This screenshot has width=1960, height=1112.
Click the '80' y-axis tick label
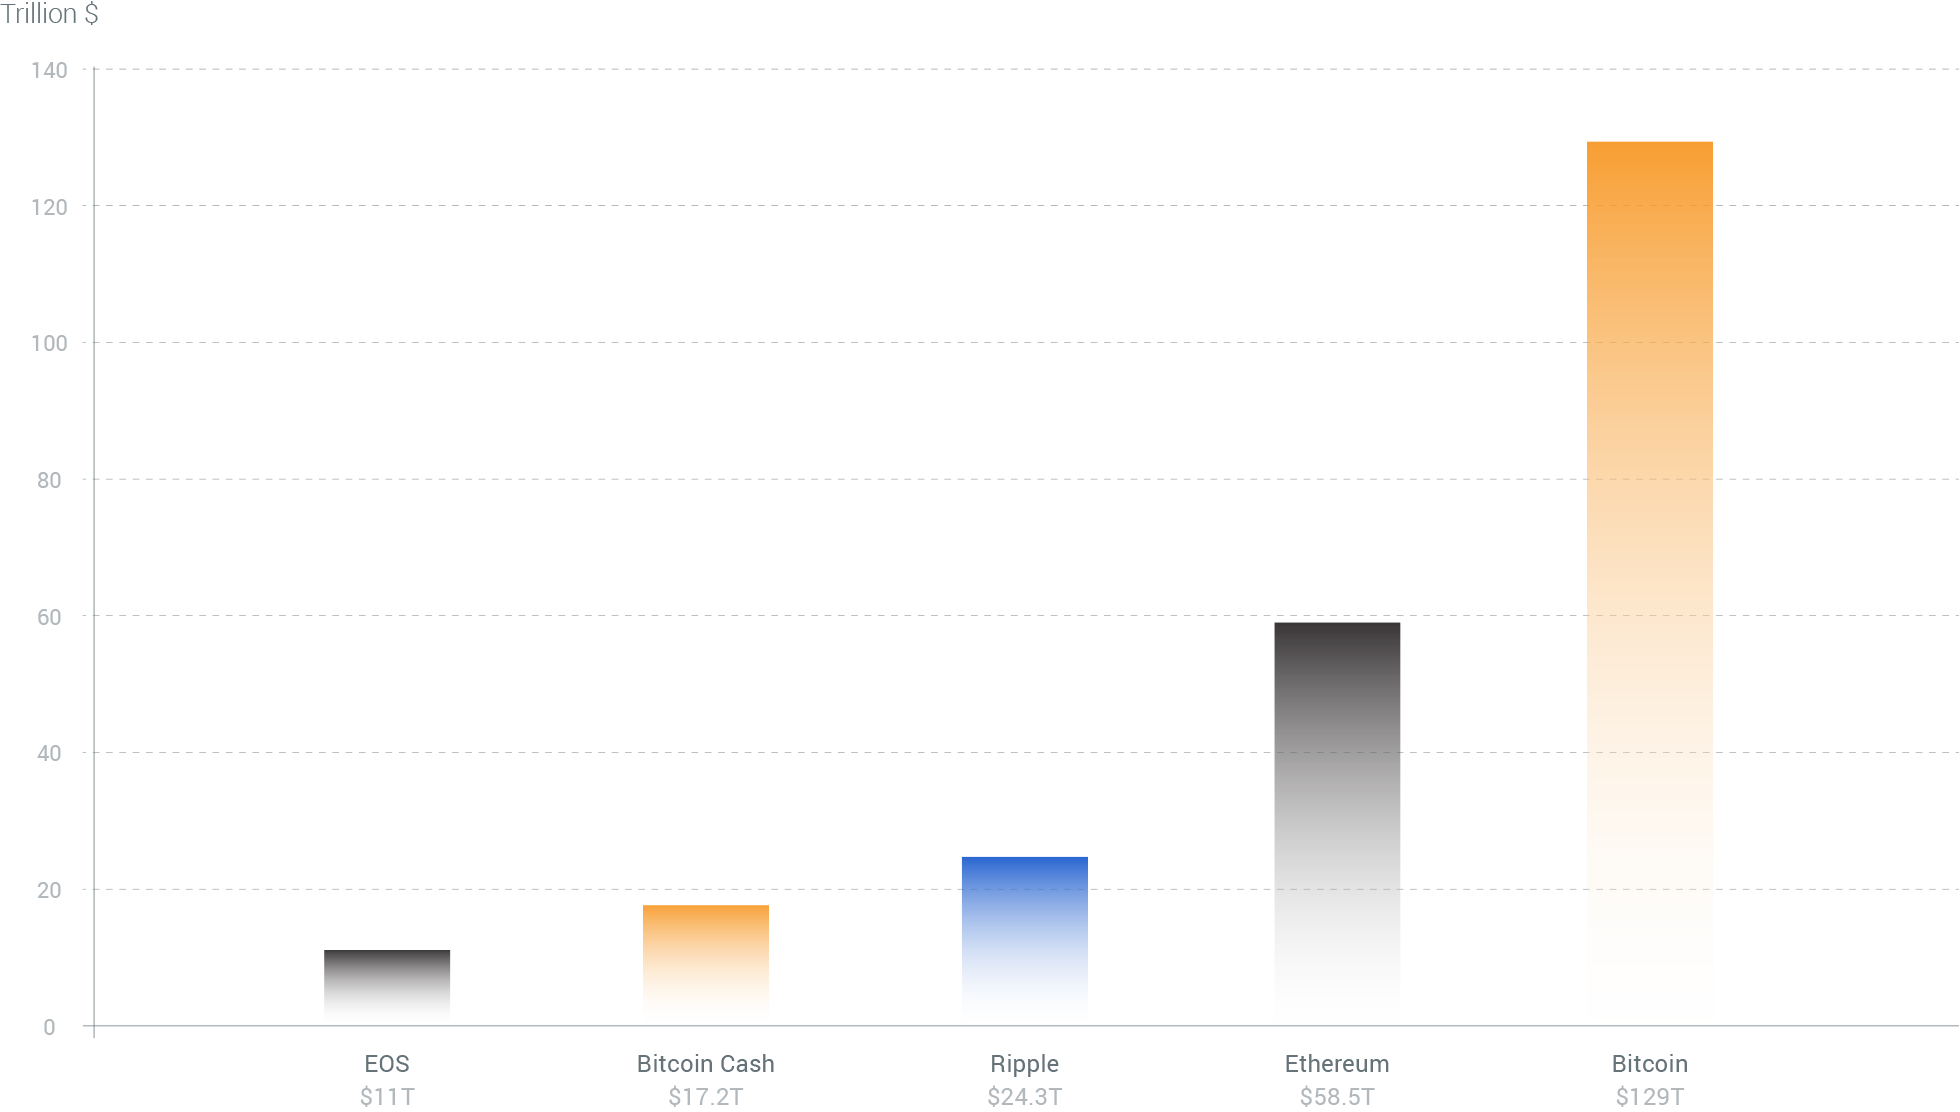49,480
